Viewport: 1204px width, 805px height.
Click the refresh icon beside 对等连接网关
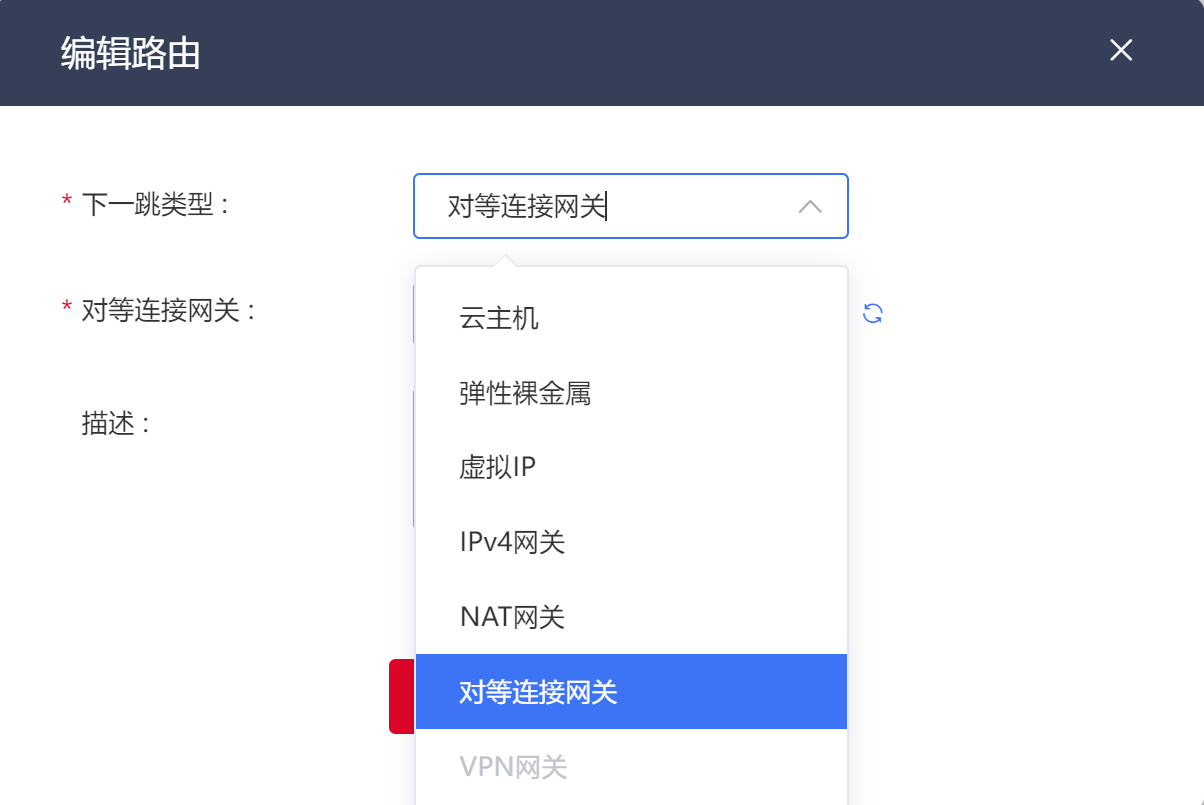click(x=873, y=313)
